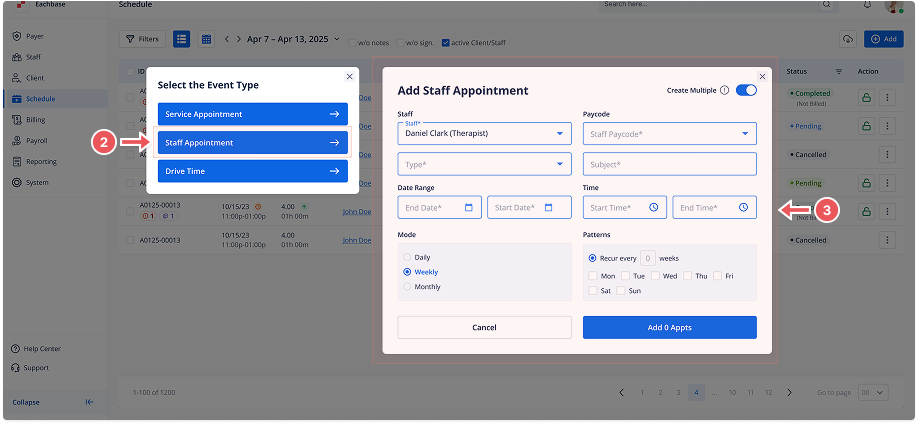Viewport: 918px width, 425px height.
Task: Click the notification bell icon
Action: coord(867,5)
